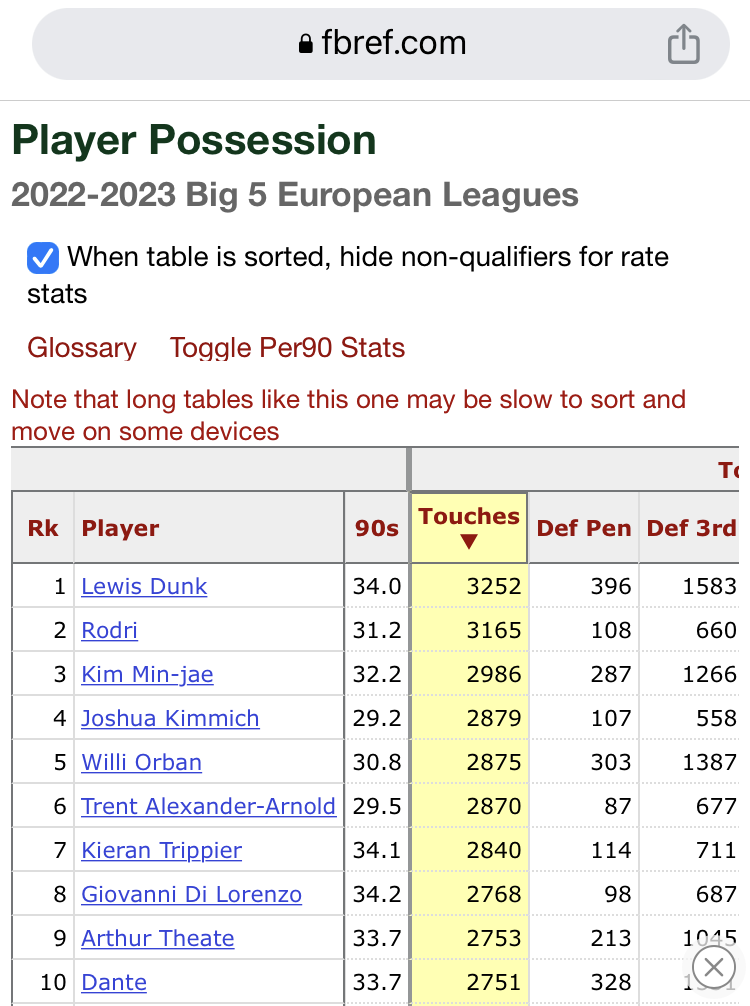Click Toggle Per90 Stats link
This screenshot has height=1006, width=750.
click(287, 348)
